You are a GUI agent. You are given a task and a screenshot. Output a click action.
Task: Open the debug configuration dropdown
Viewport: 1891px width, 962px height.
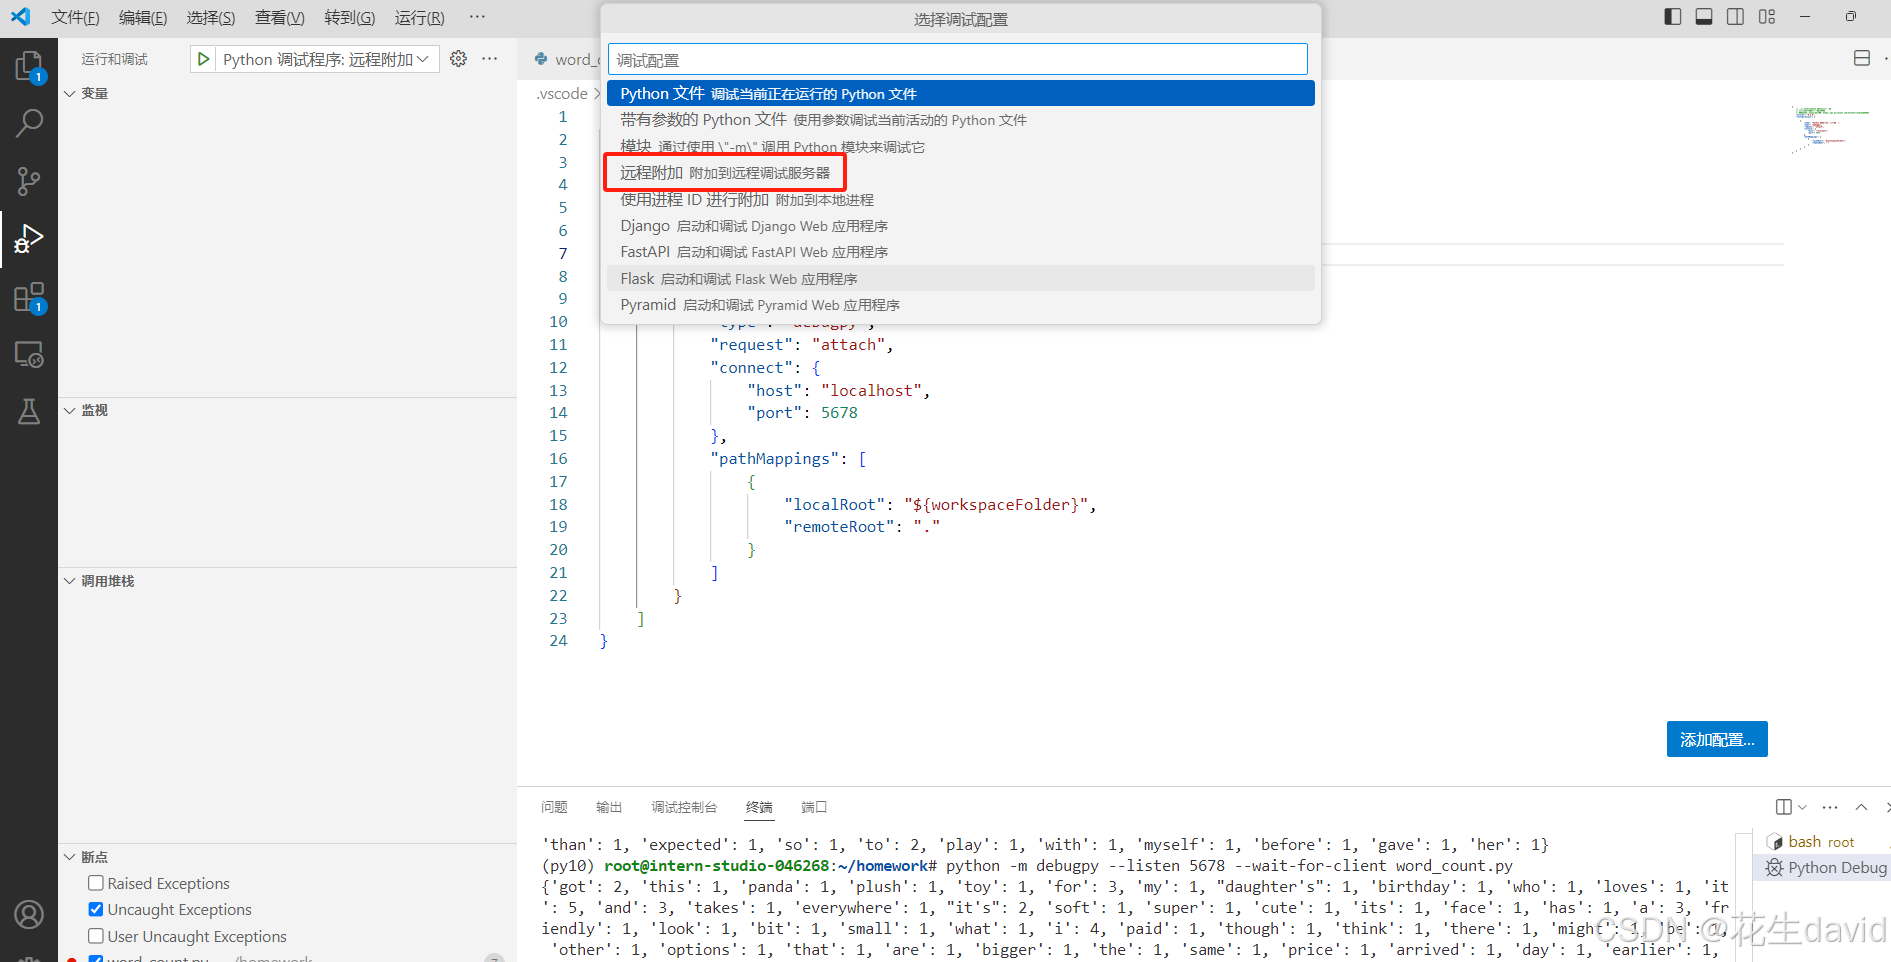point(325,59)
